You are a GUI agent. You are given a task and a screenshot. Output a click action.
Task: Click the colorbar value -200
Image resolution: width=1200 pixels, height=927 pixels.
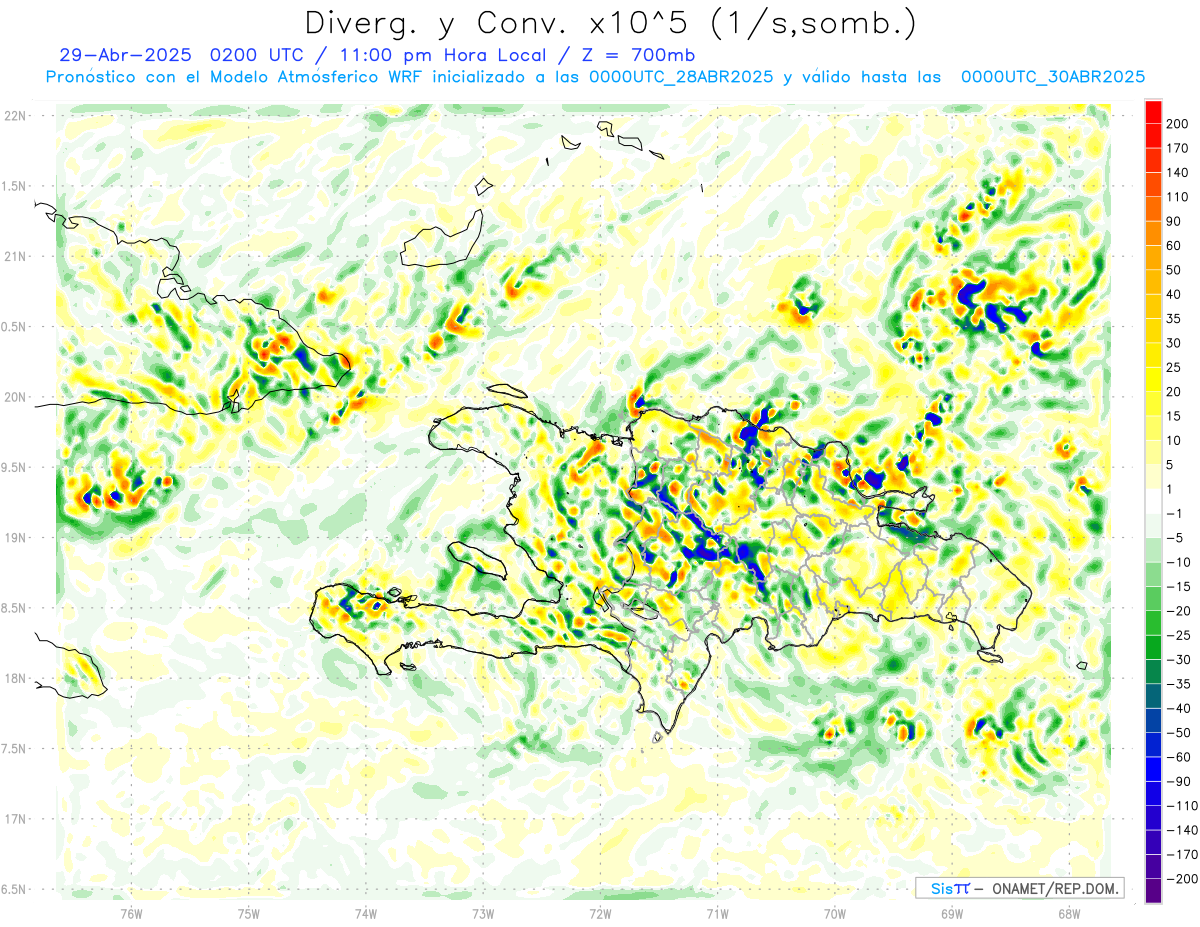click(1181, 879)
